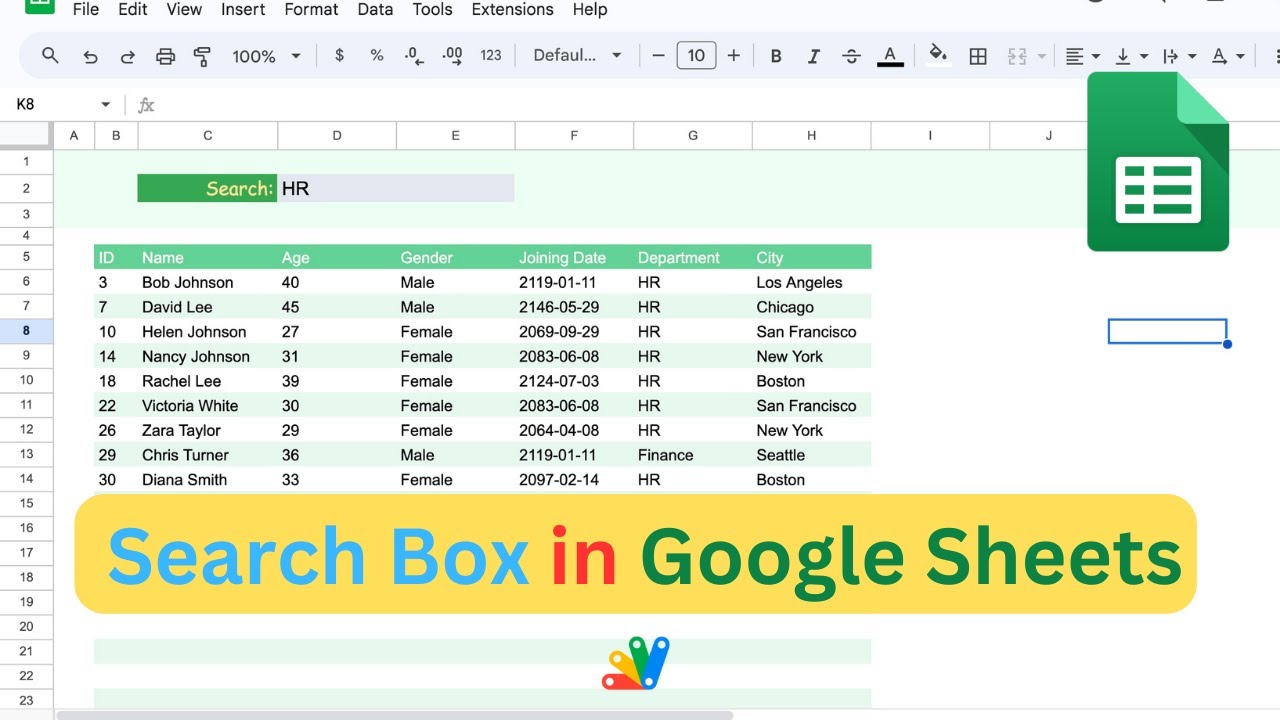This screenshot has height=720, width=1280.
Task: Open more number formats (123)
Action: coord(491,56)
